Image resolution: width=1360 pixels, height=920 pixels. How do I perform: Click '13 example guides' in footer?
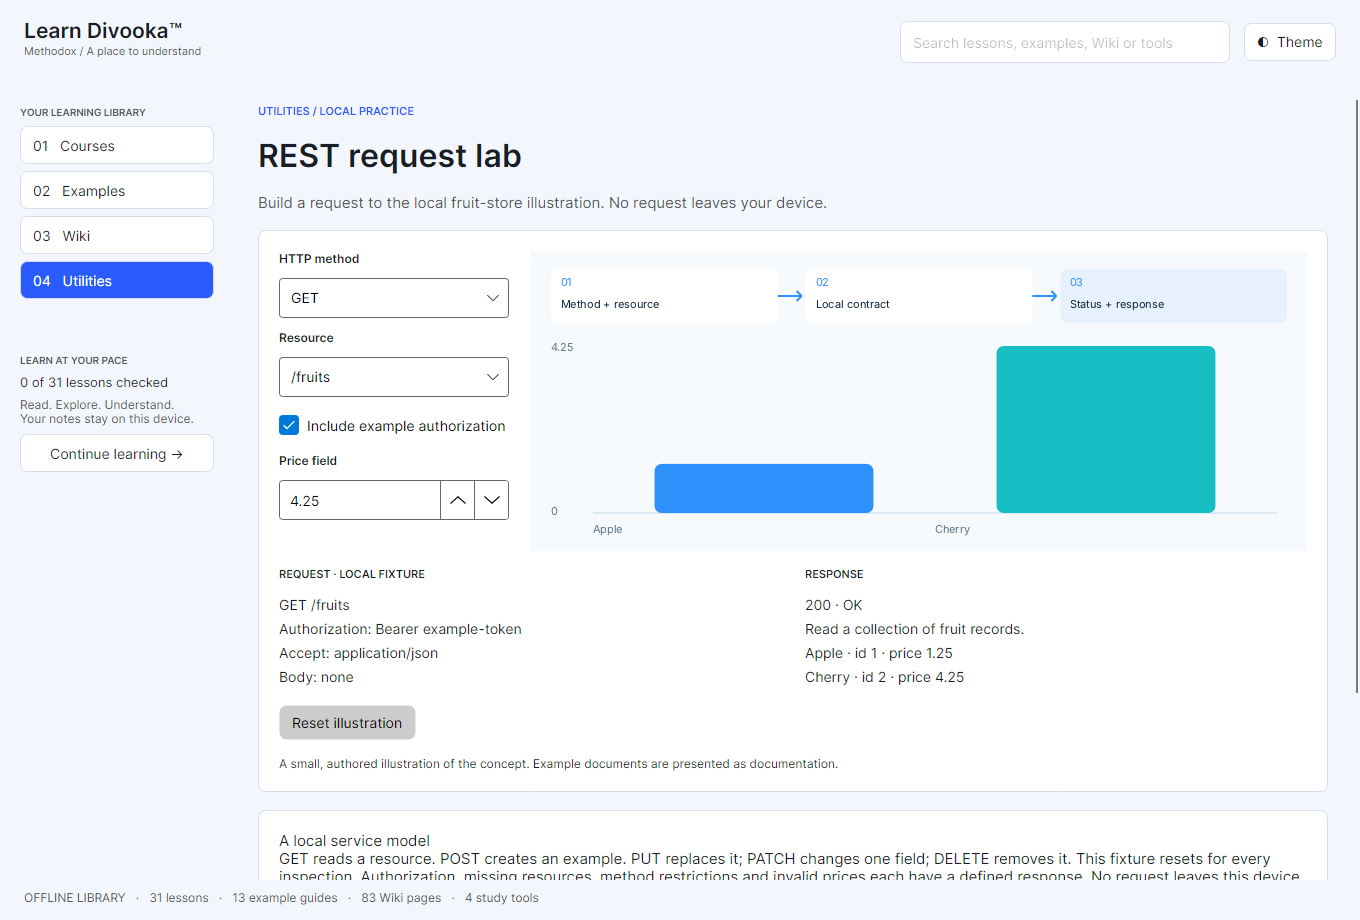(285, 898)
